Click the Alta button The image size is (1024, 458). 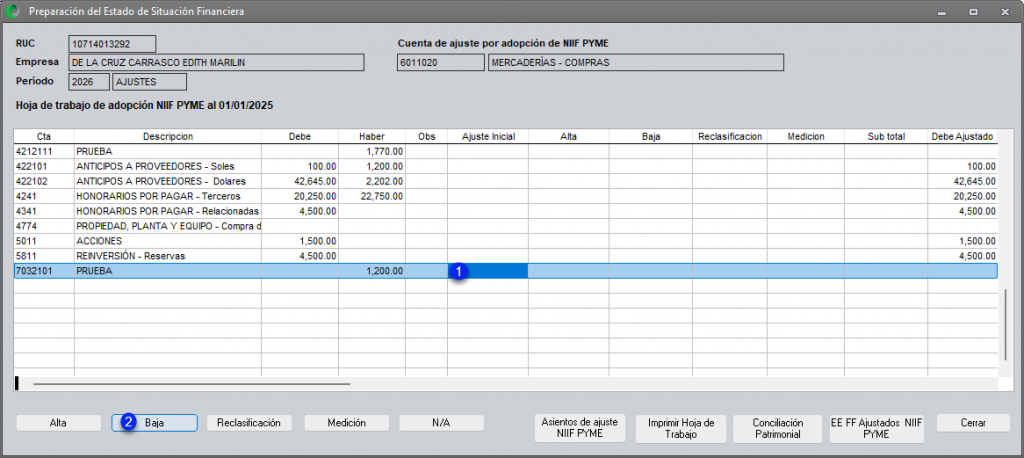pos(58,423)
